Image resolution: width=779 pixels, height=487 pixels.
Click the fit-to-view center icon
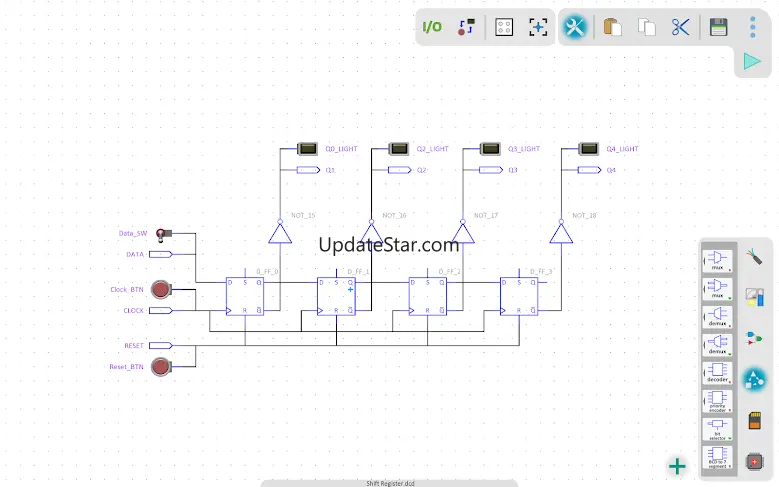[538, 27]
